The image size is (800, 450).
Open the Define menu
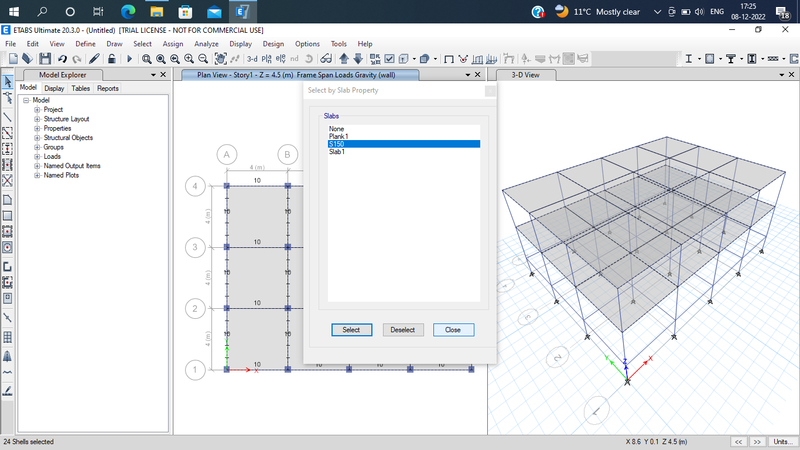click(85, 44)
